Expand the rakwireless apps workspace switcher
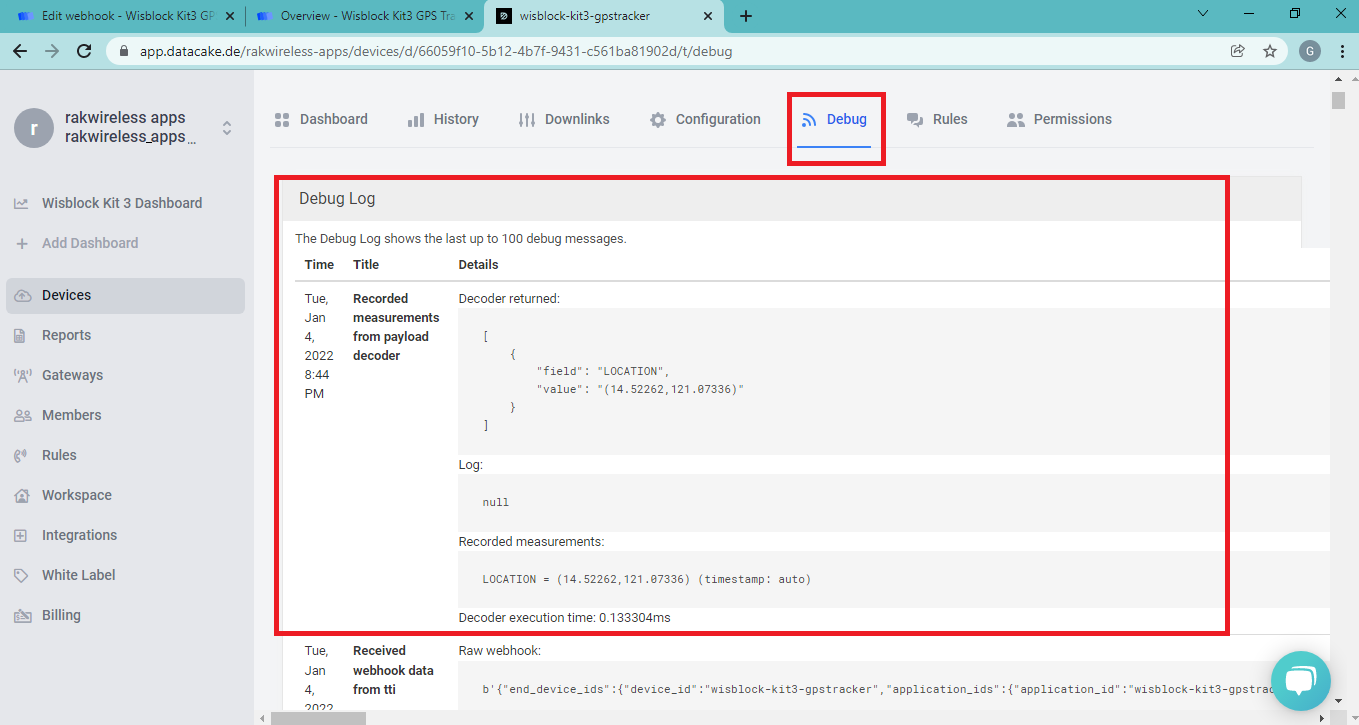This screenshot has width=1359, height=725. [227, 128]
